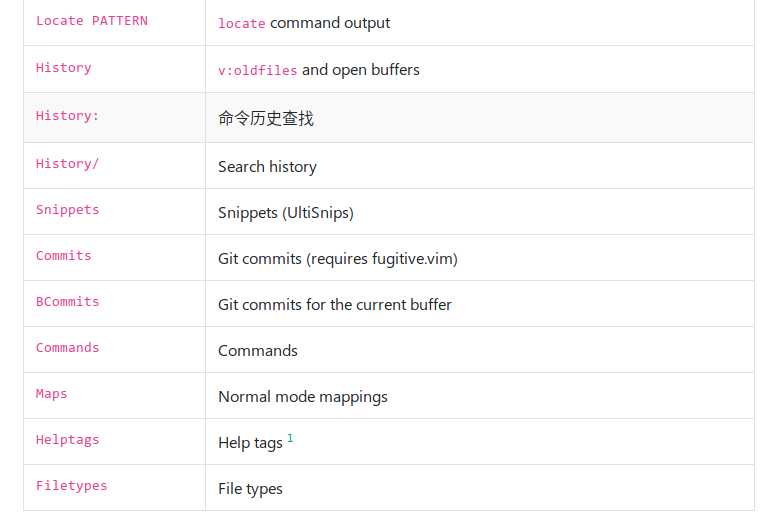This screenshot has height=521, width=766.
Task: Click the History/ command code
Action: pos(67,163)
